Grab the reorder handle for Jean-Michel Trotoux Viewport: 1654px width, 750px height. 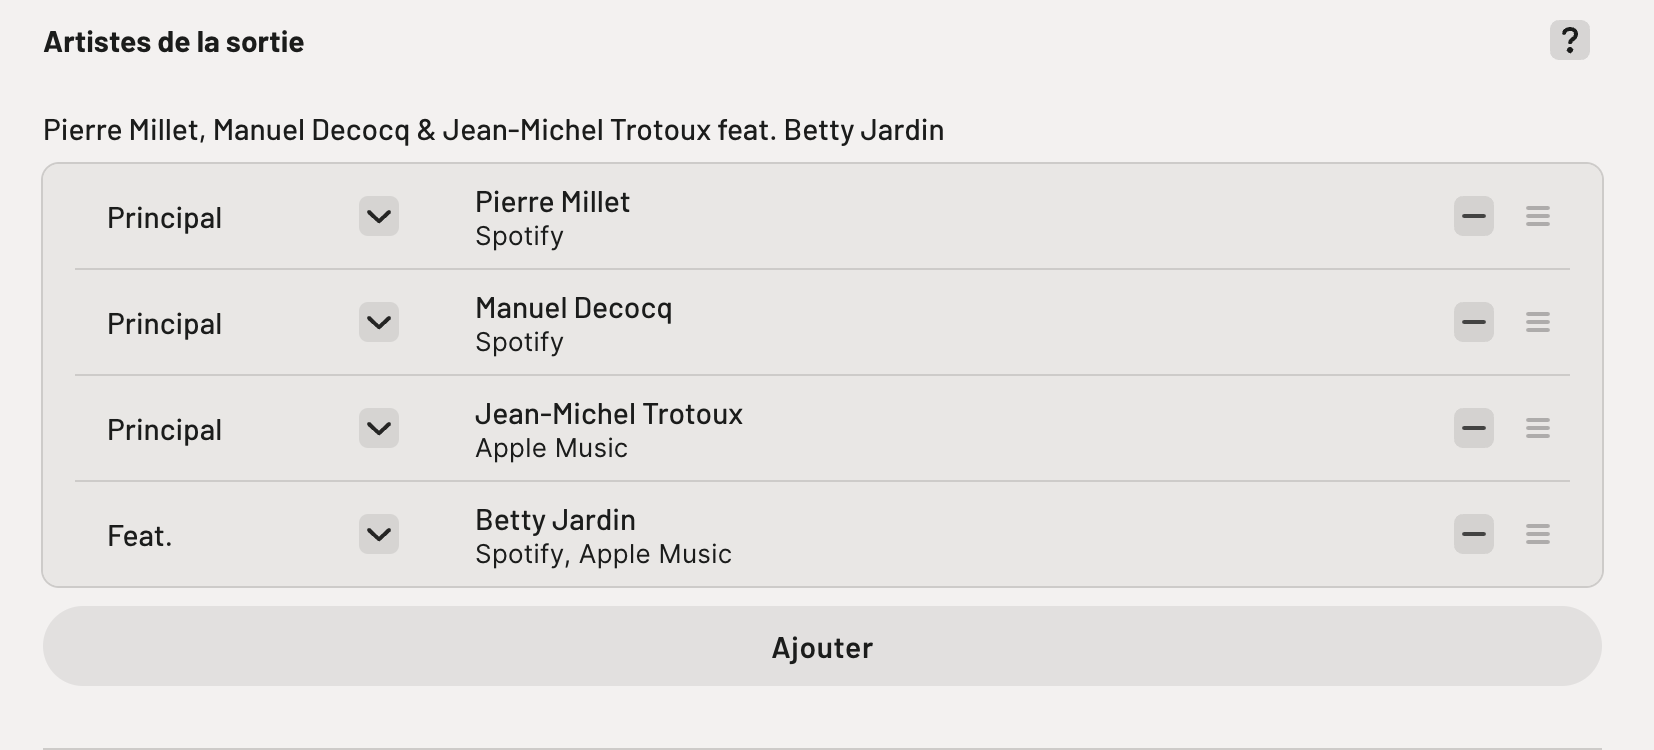1537,428
